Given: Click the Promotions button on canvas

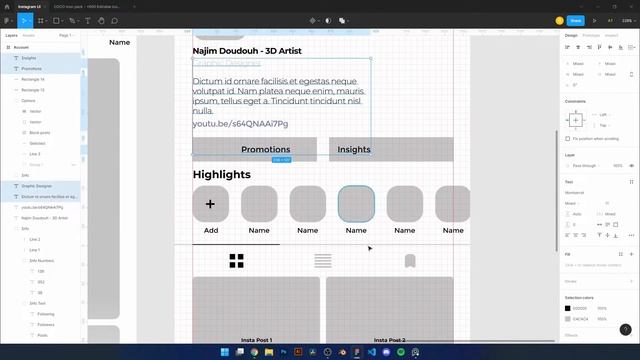Looking at the screenshot, I should tap(254, 149).
